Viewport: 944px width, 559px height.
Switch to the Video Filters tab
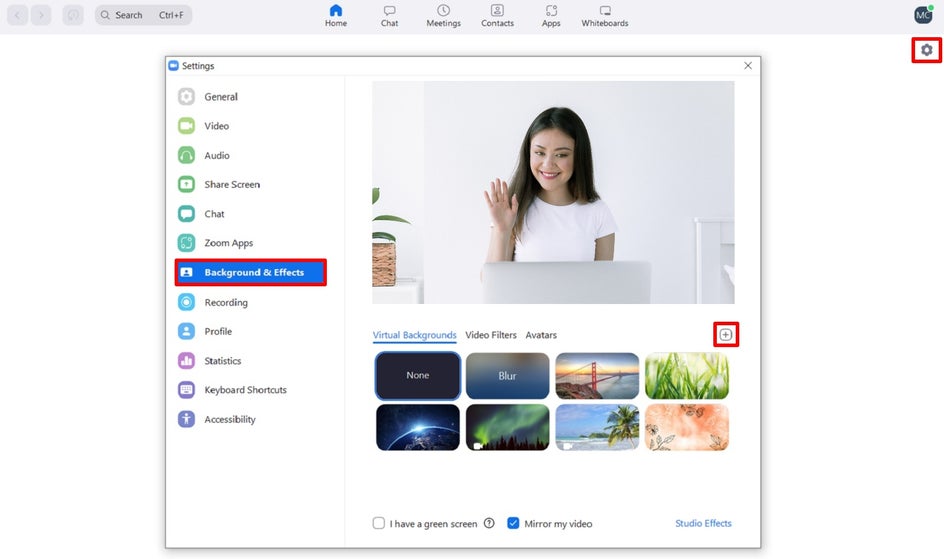click(x=491, y=335)
